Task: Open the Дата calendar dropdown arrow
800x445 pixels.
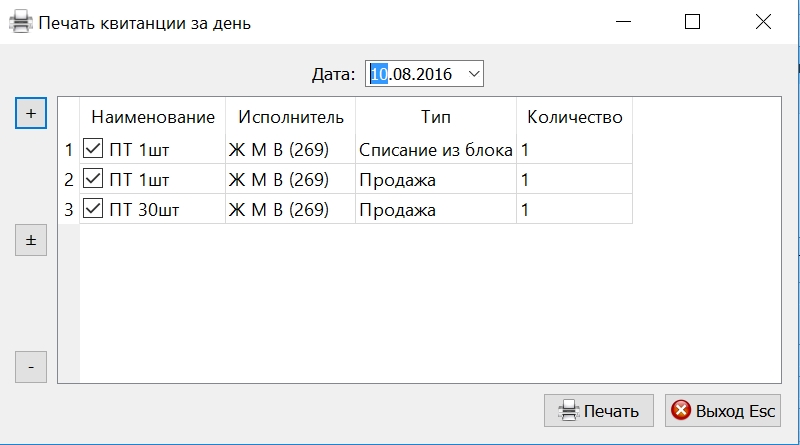Action: [x=474, y=74]
